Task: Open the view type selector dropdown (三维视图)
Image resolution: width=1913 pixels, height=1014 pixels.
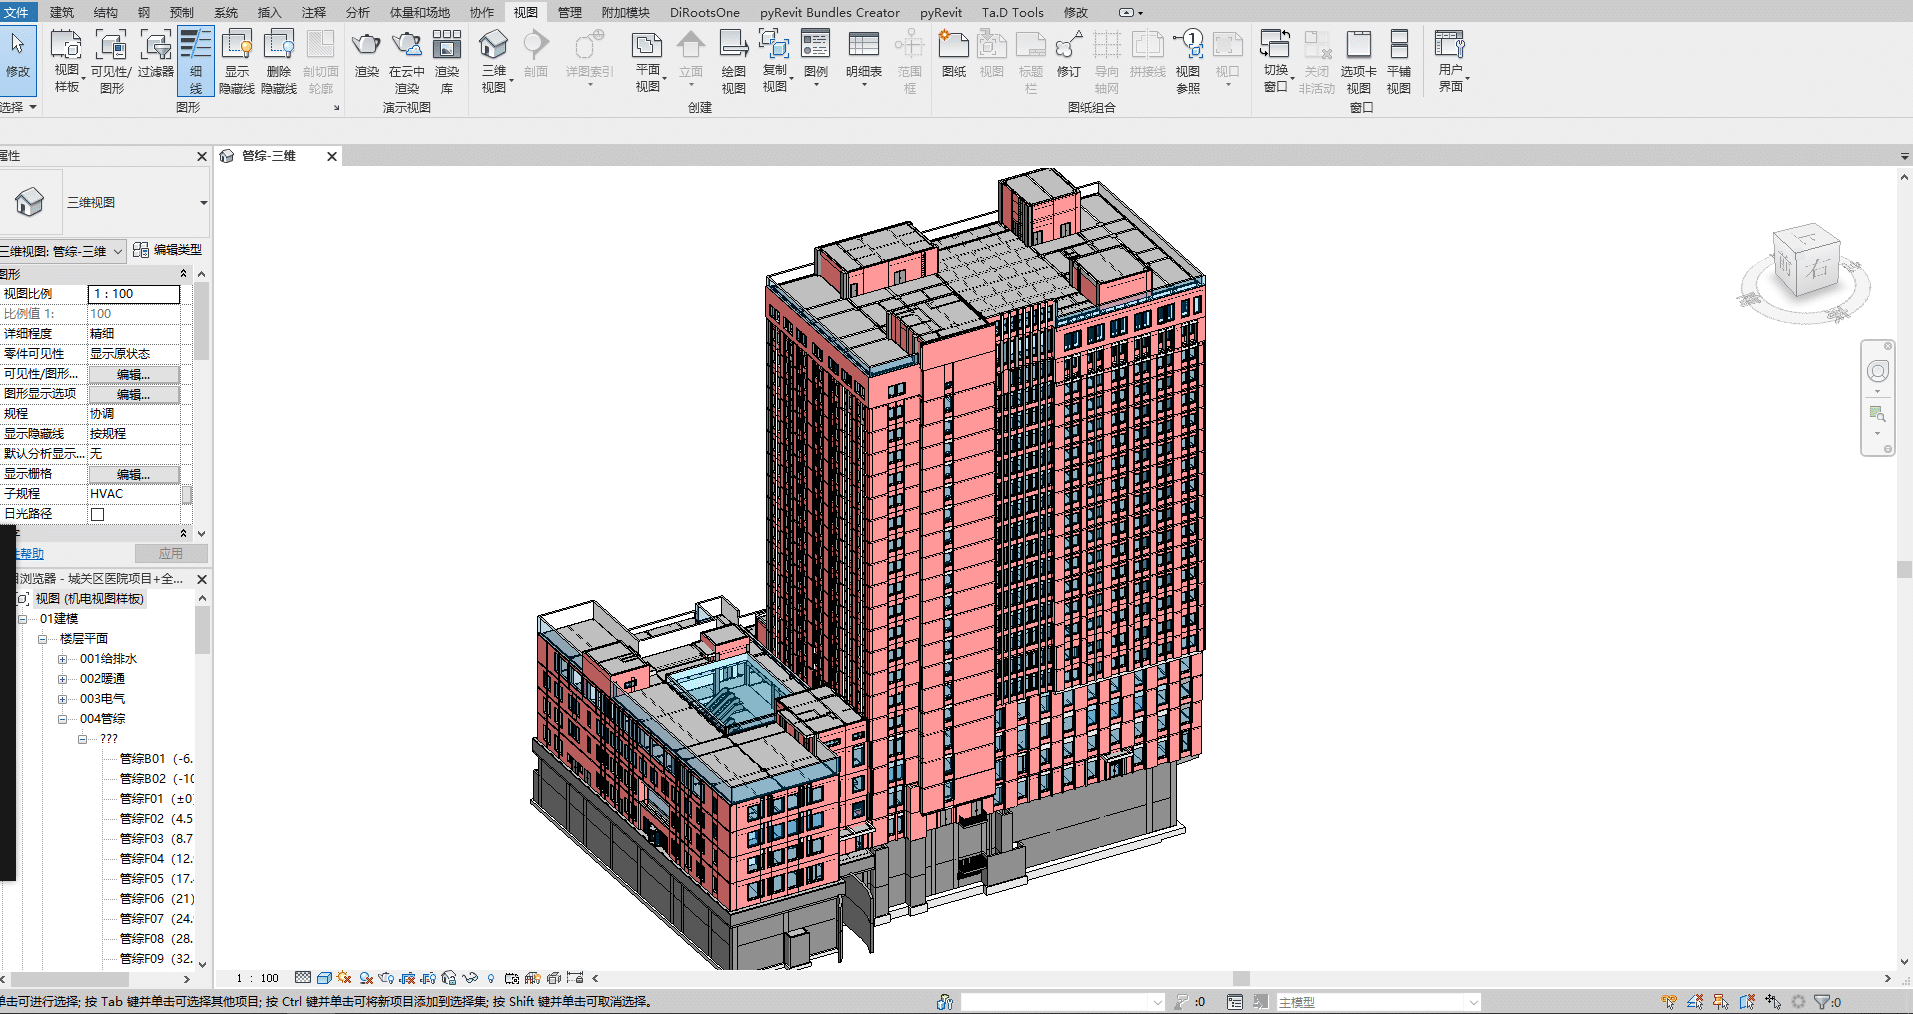Action: pyautogui.click(x=204, y=203)
